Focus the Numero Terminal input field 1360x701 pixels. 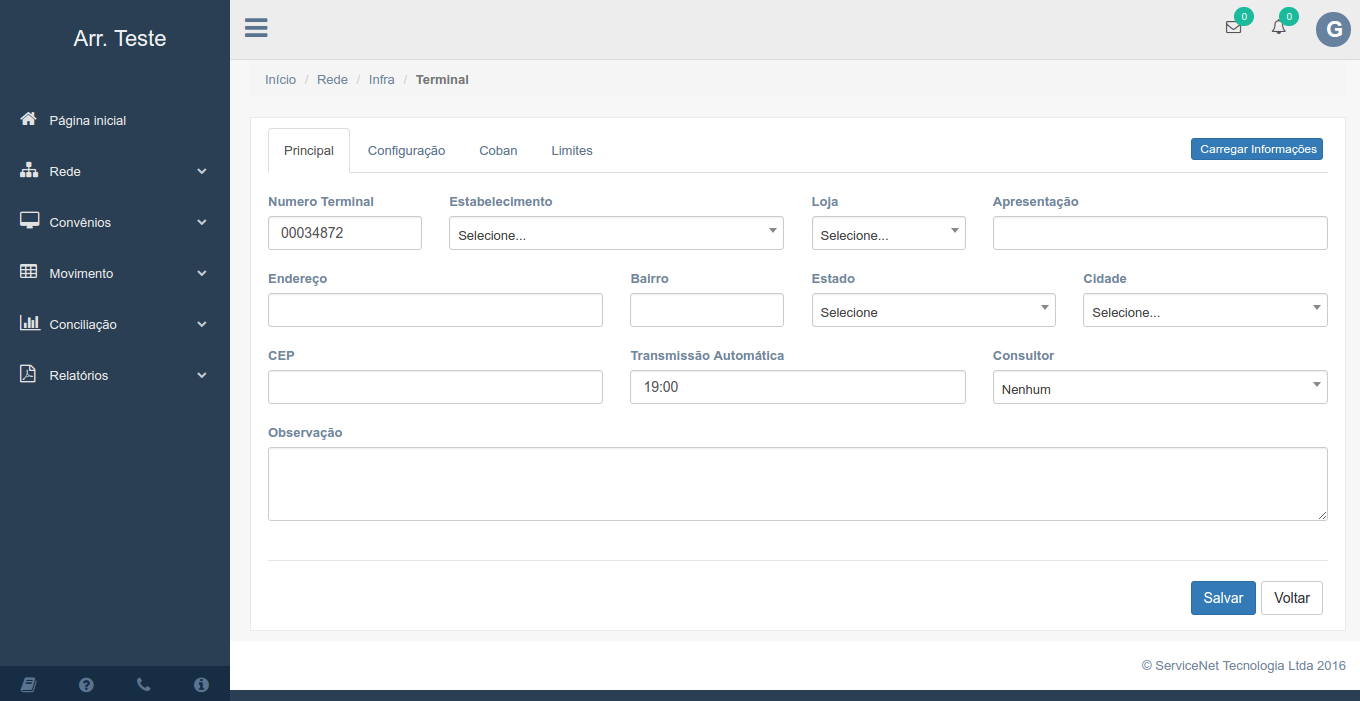(344, 233)
